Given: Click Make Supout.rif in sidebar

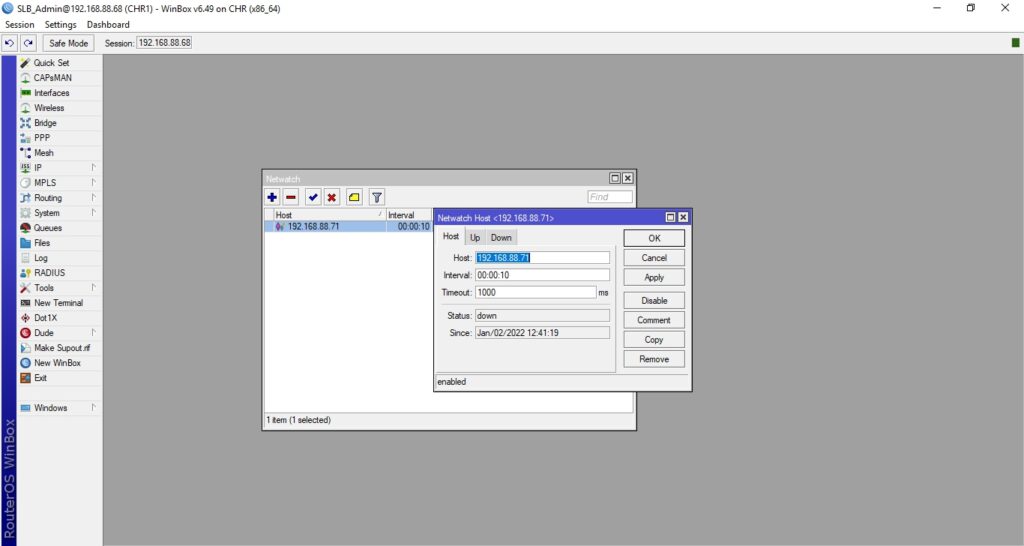Looking at the screenshot, I should (x=62, y=348).
